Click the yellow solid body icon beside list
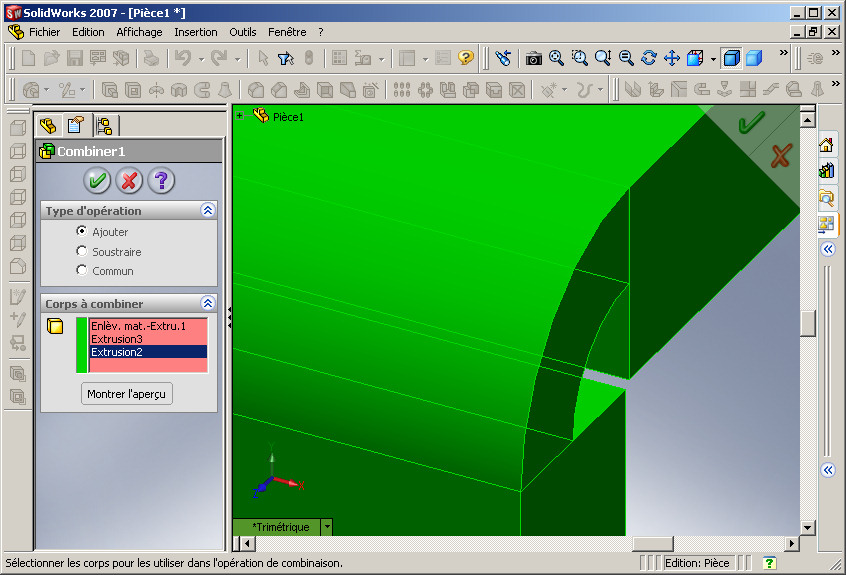This screenshot has height=575, width=846. coord(55,326)
